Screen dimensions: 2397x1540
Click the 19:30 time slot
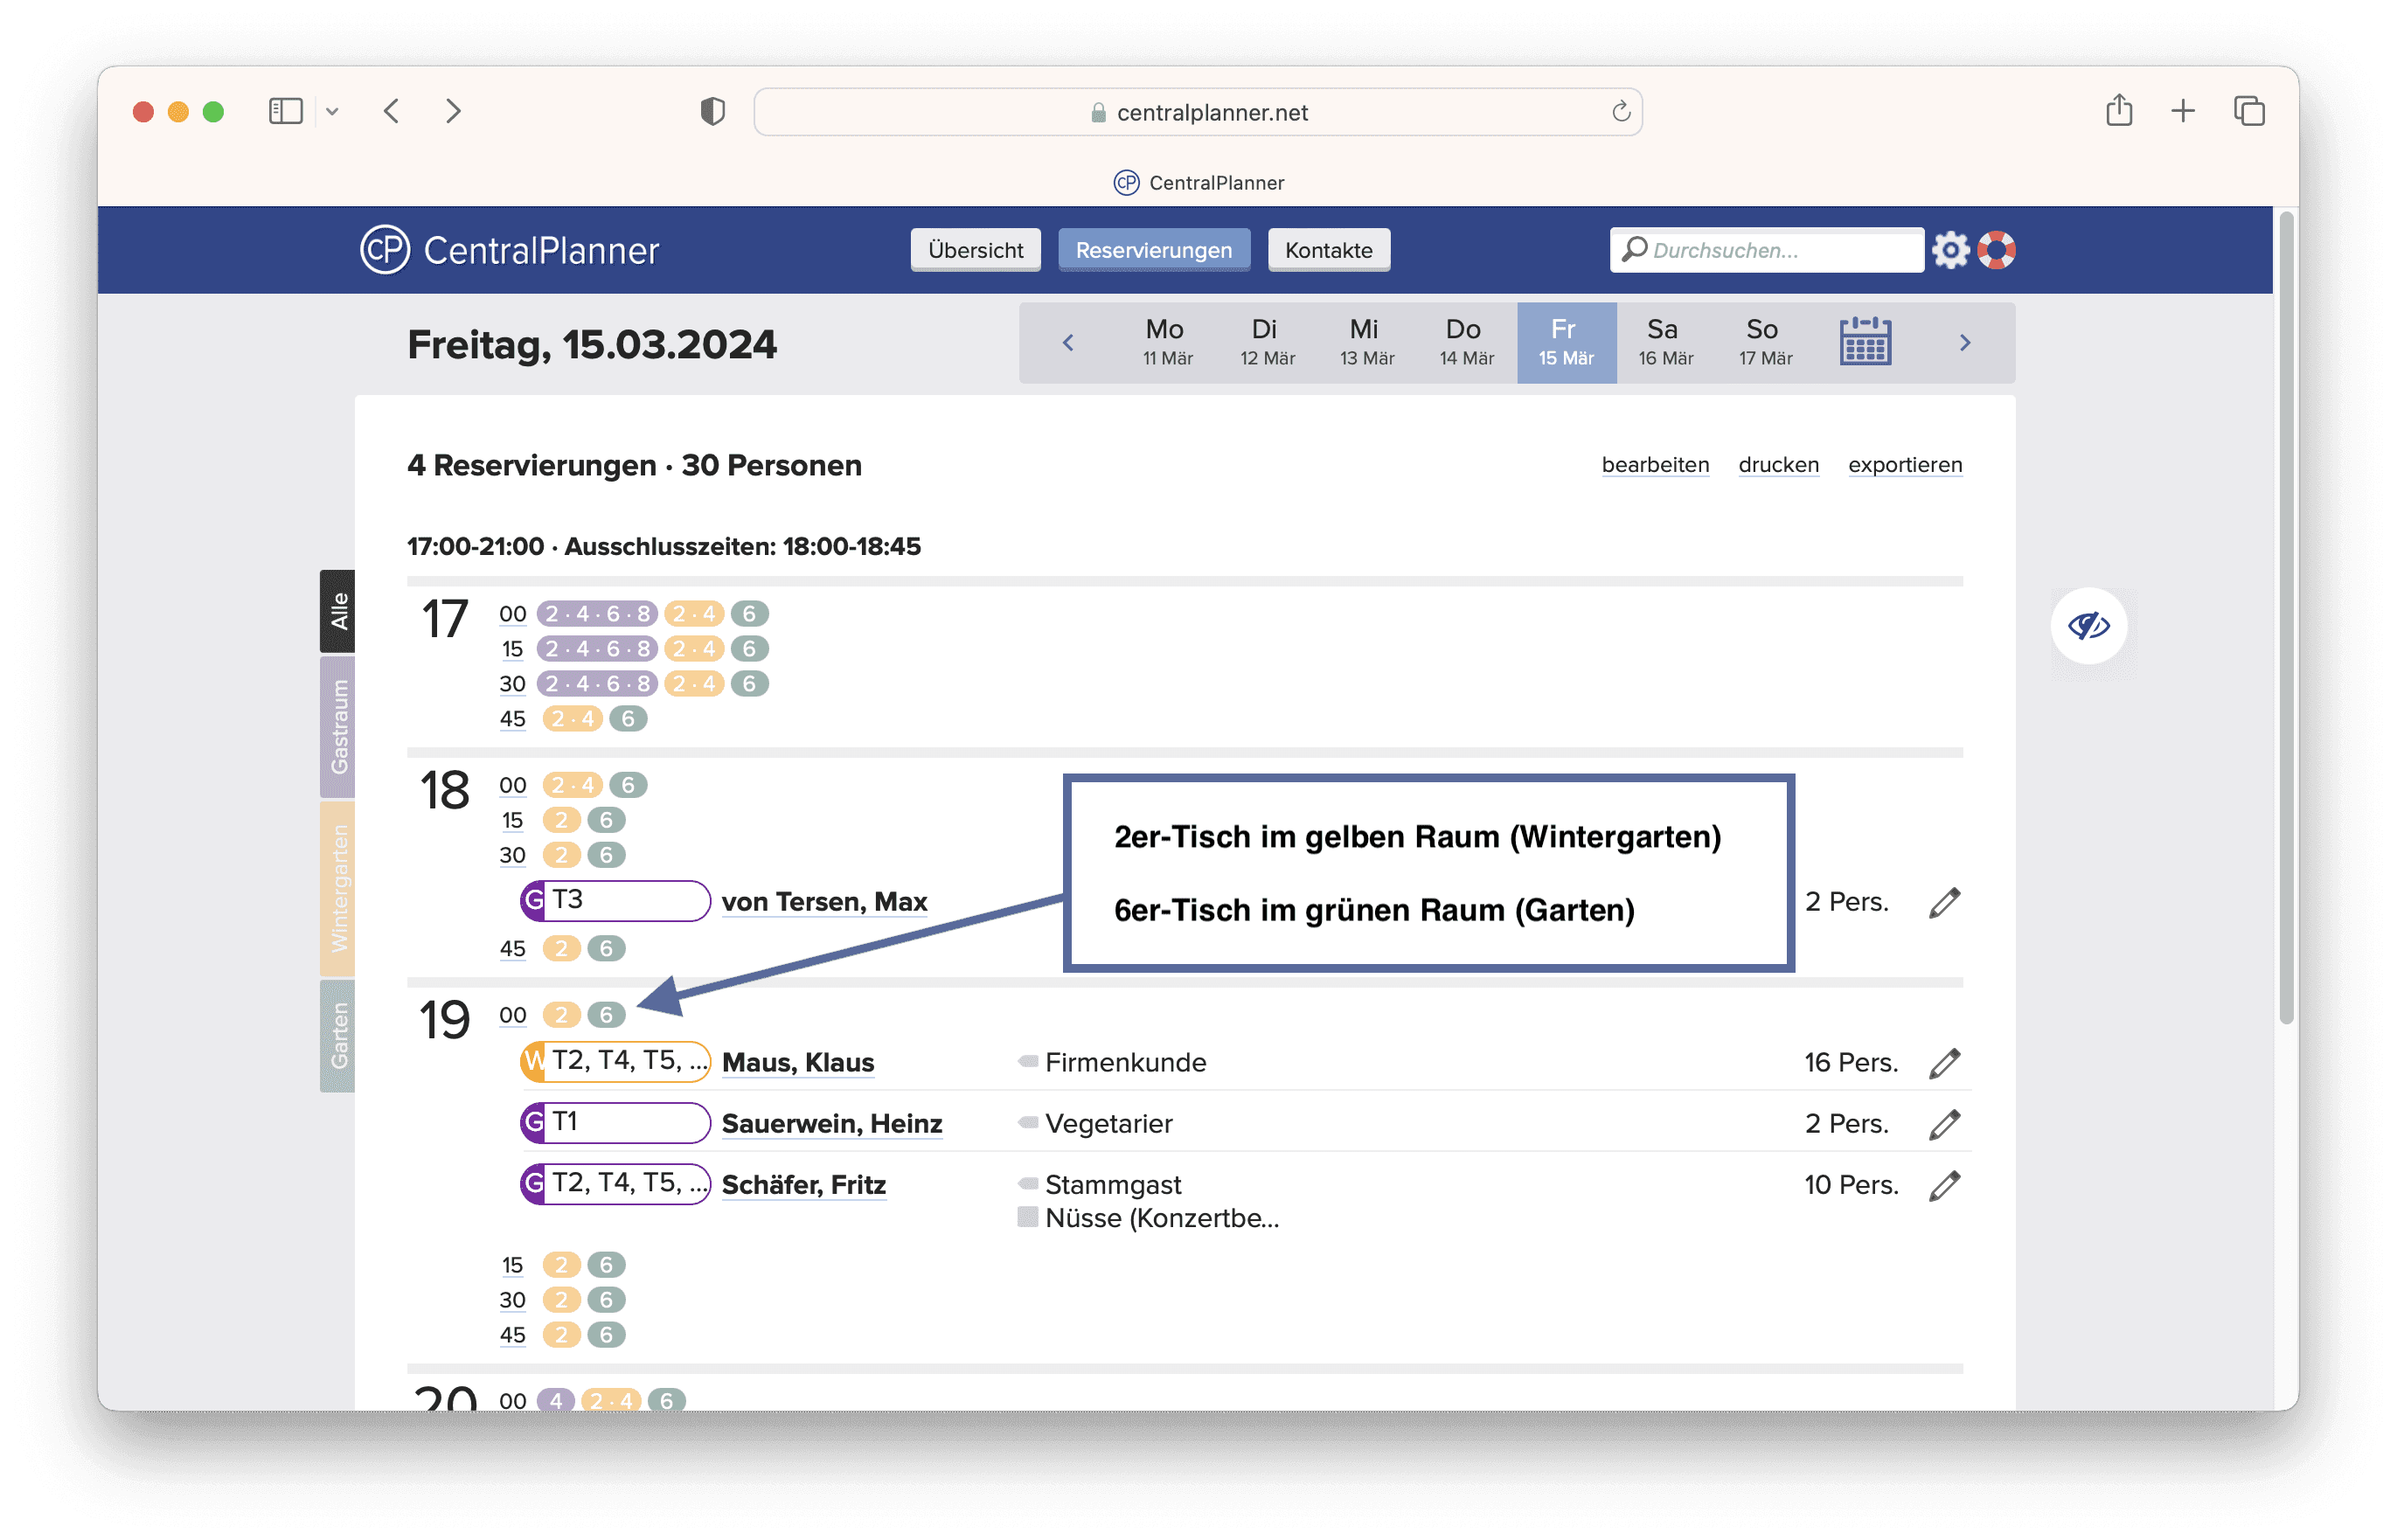point(512,1300)
